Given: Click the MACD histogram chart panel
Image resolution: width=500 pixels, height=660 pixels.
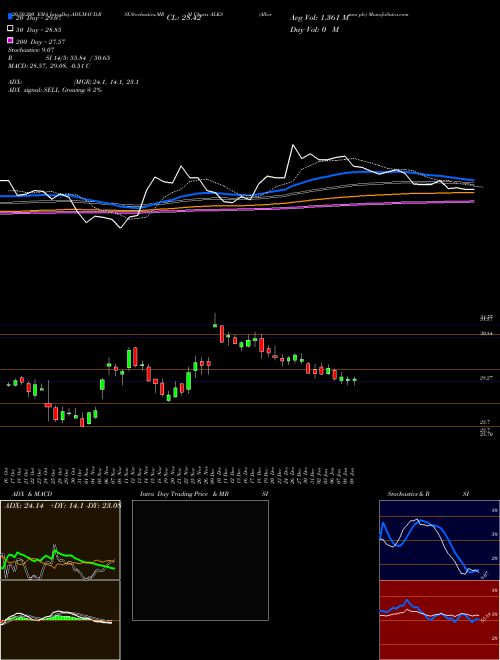Looking at the screenshot, I should [x=60, y=620].
